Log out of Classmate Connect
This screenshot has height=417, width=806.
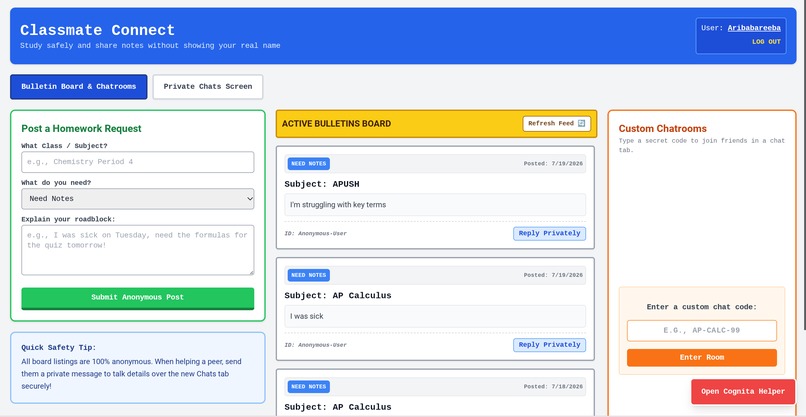(x=766, y=42)
